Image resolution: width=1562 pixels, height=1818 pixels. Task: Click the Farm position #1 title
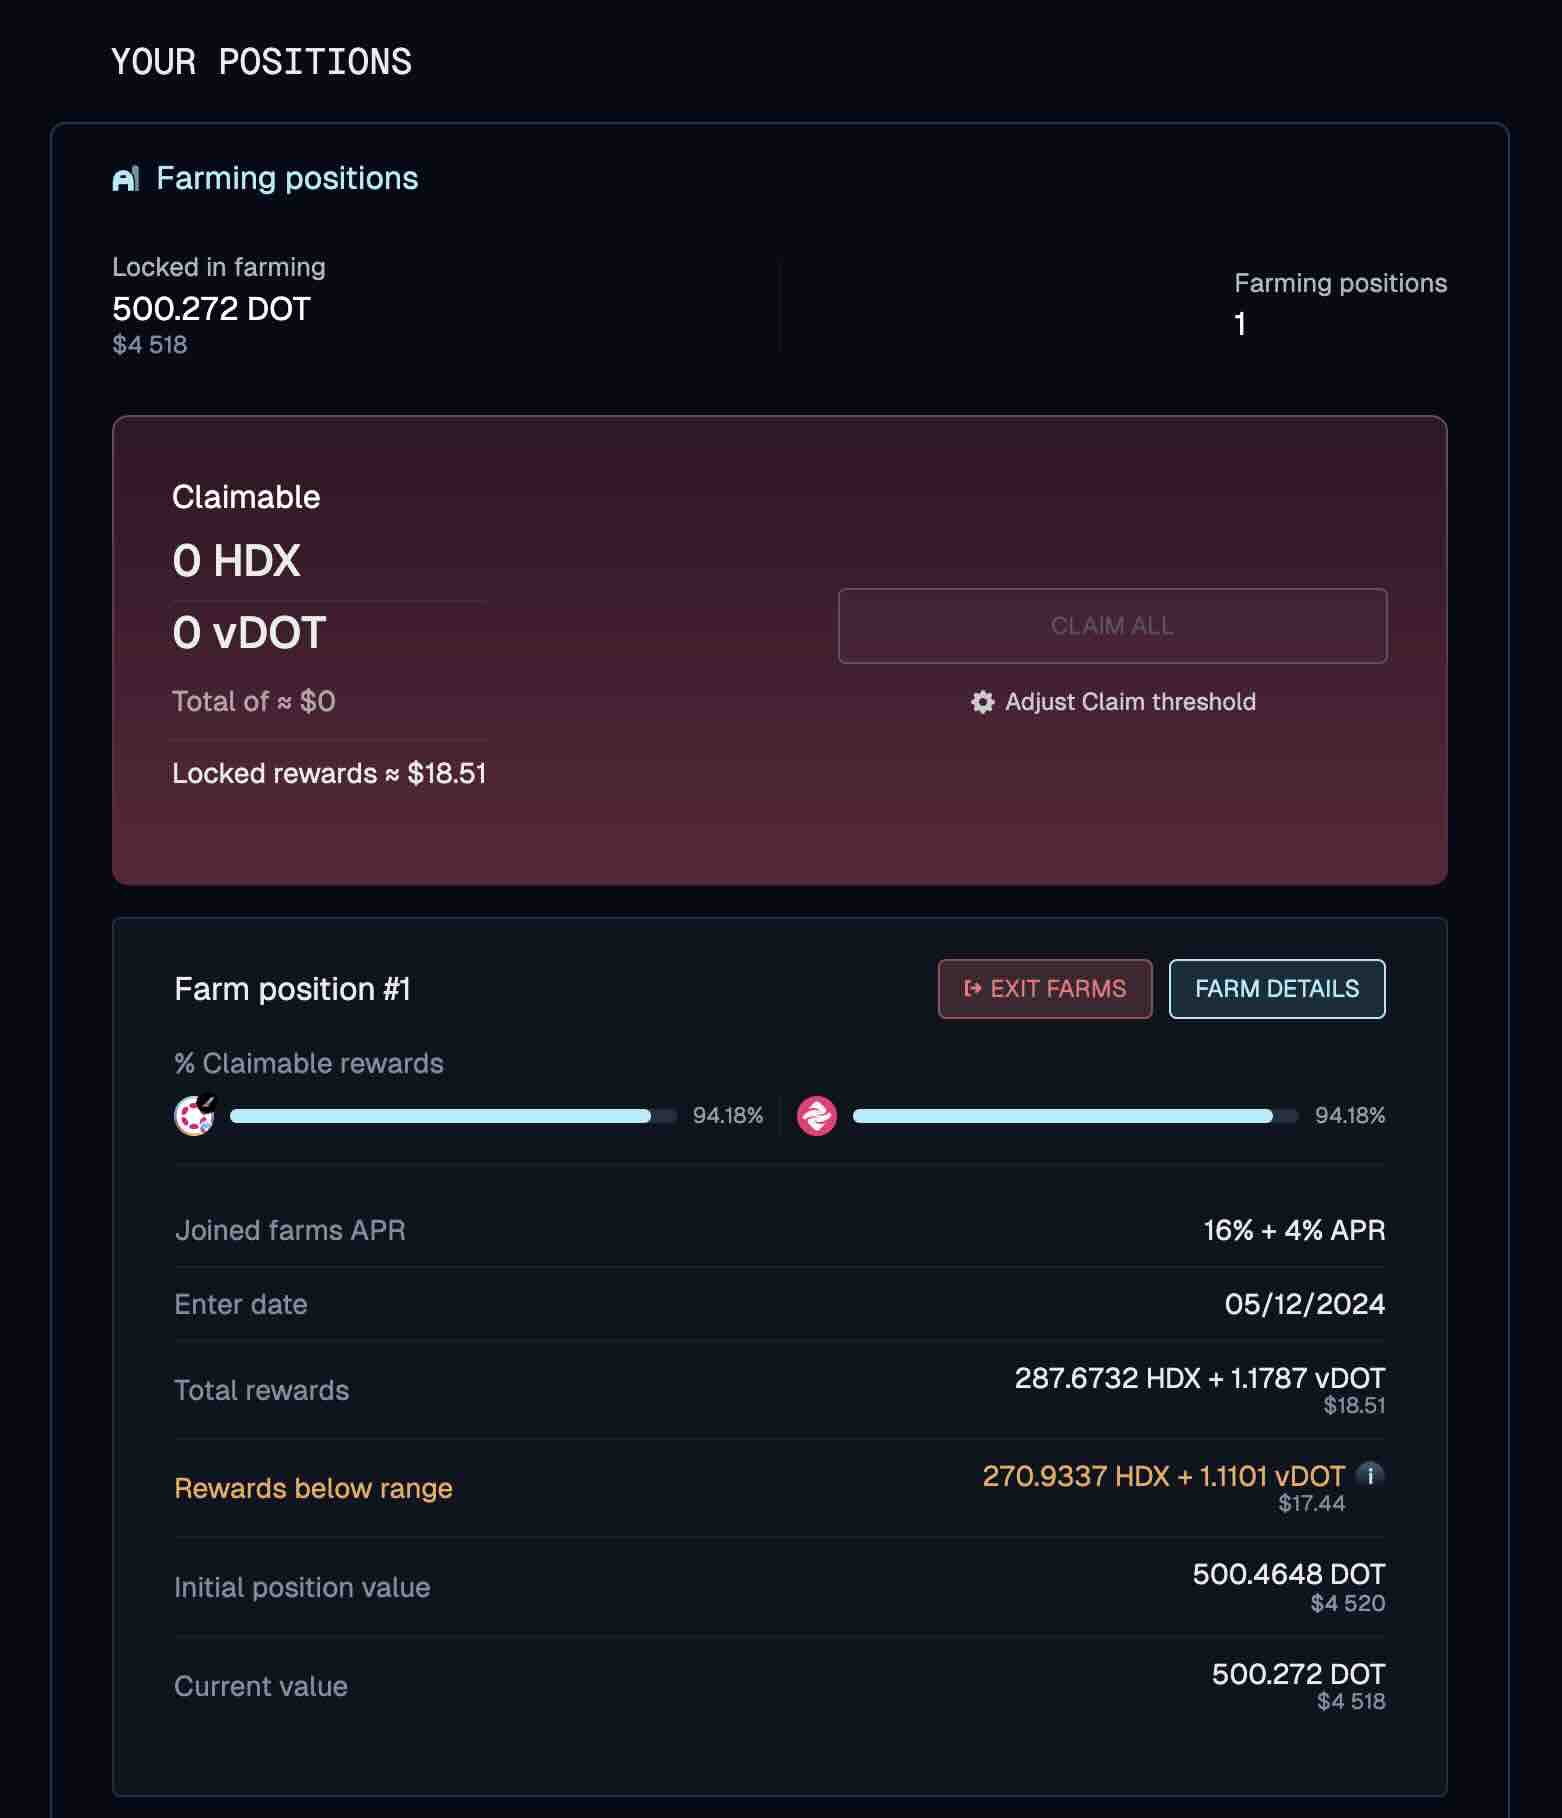coord(292,989)
